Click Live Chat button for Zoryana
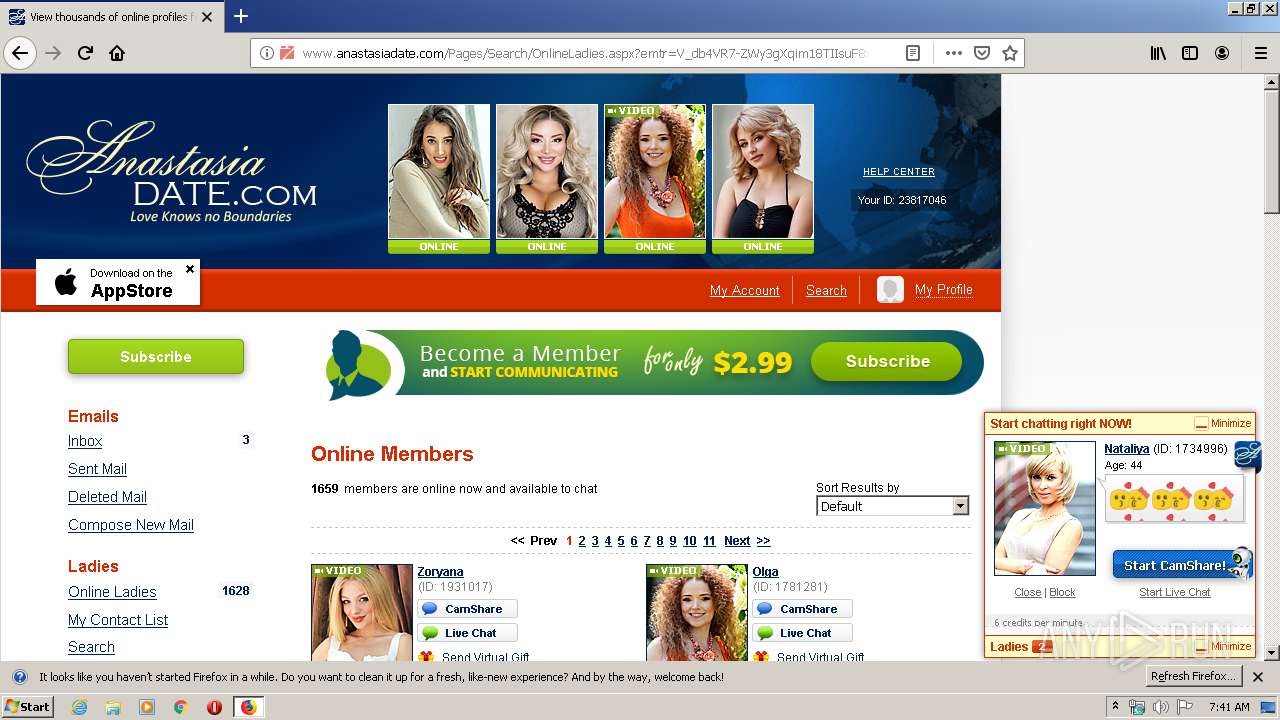This screenshot has width=1280, height=720. 467,633
